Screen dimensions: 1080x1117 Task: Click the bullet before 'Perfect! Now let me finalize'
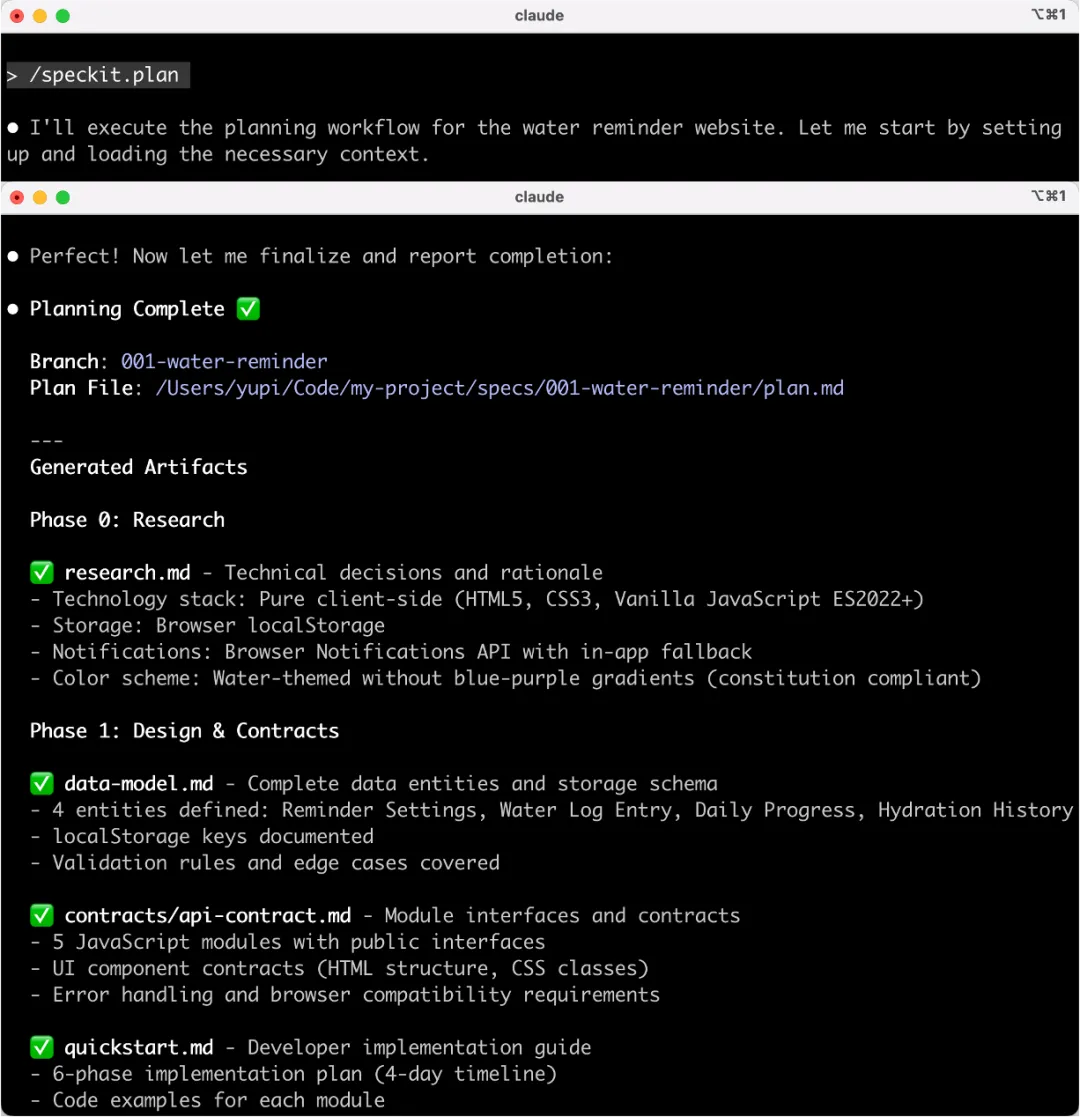[x=13, y=257]
